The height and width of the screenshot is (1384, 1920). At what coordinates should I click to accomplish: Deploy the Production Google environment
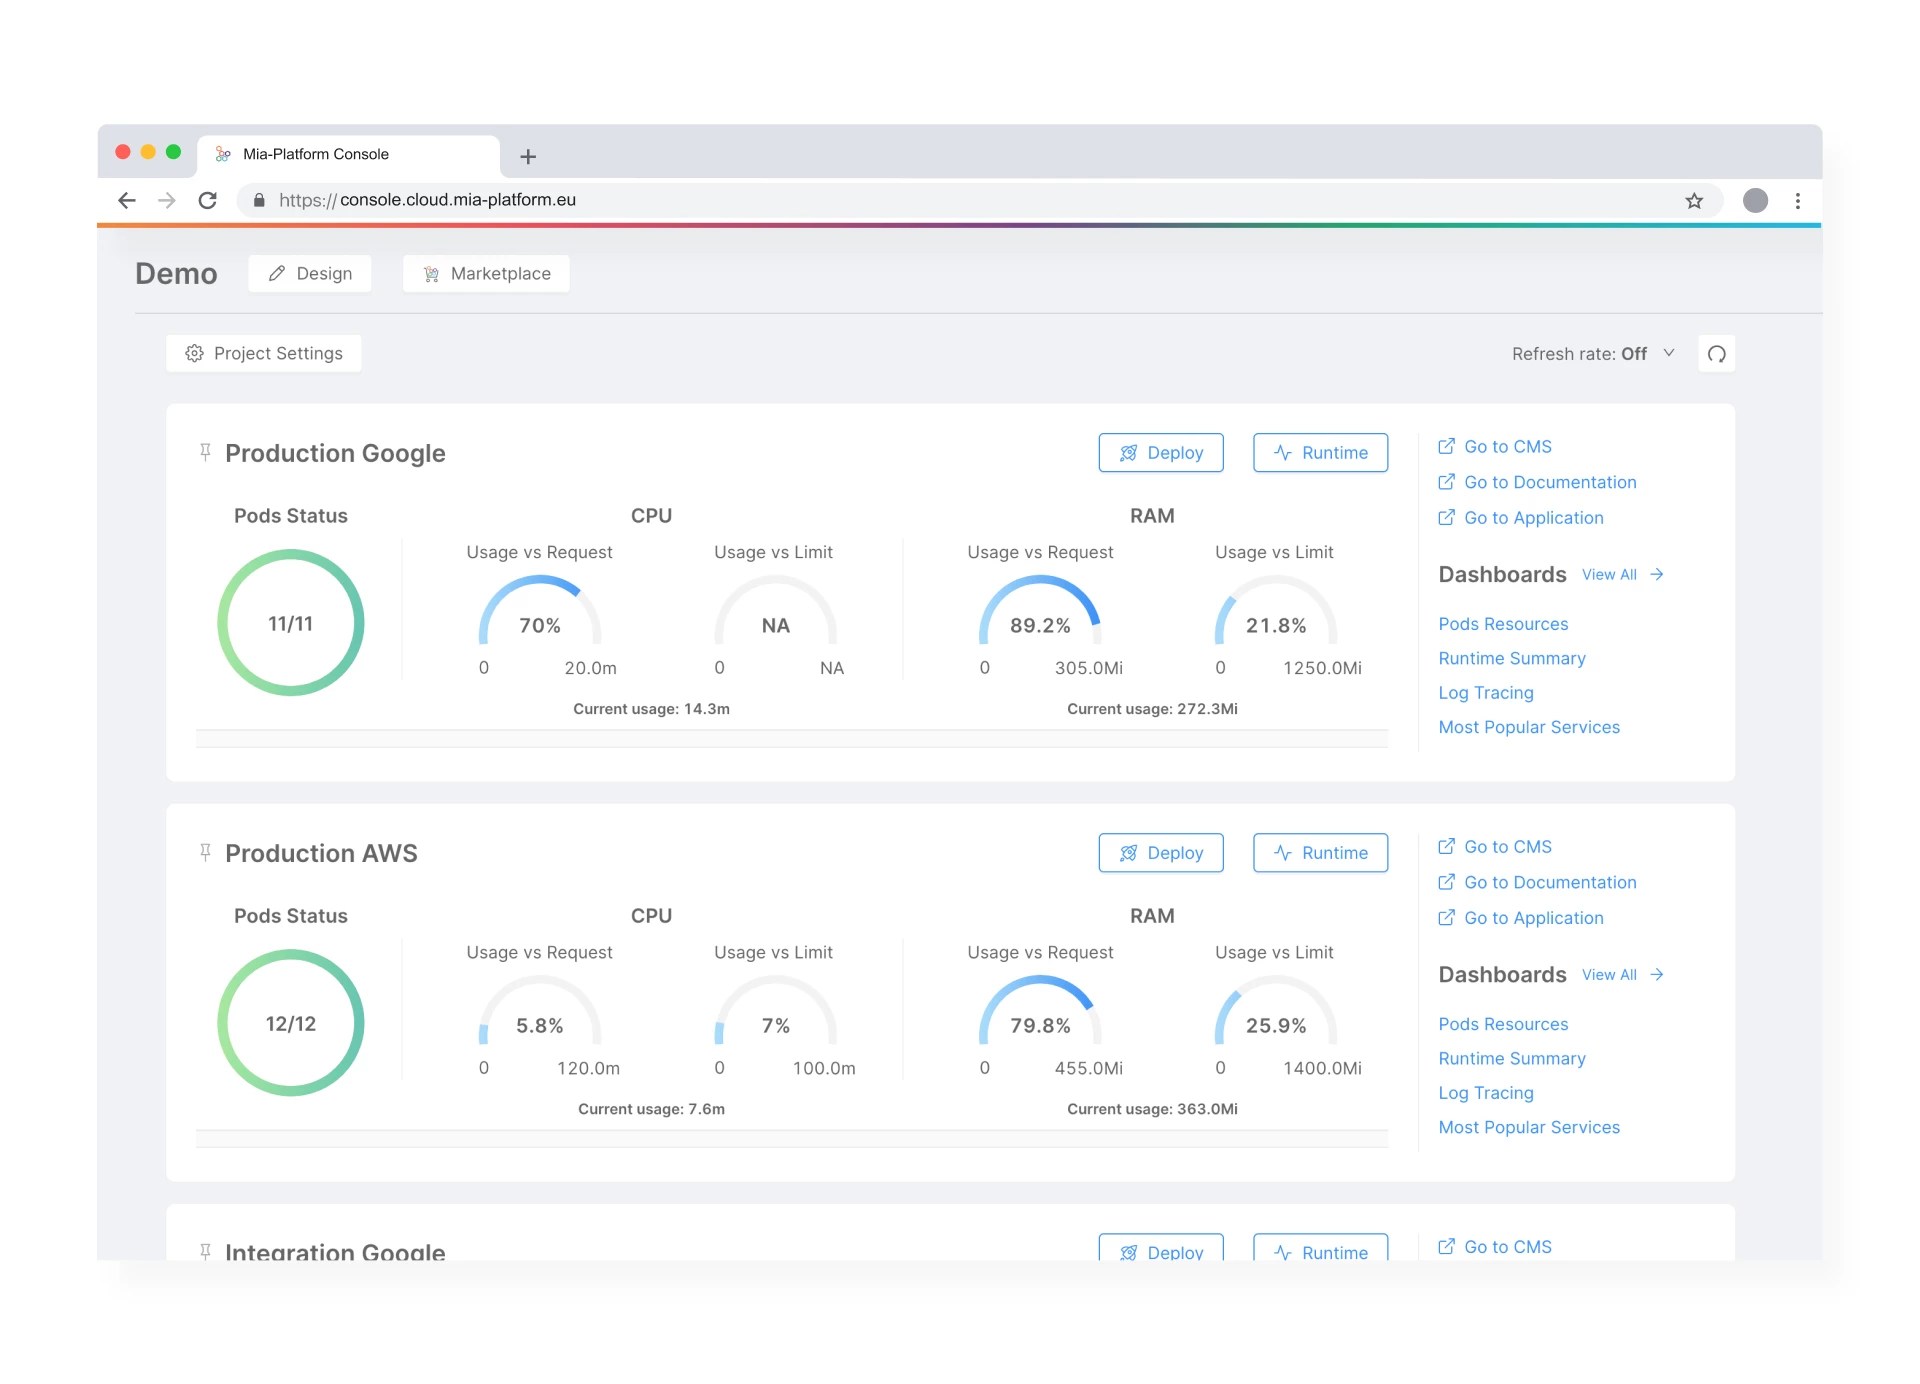tap(1160, 453)
